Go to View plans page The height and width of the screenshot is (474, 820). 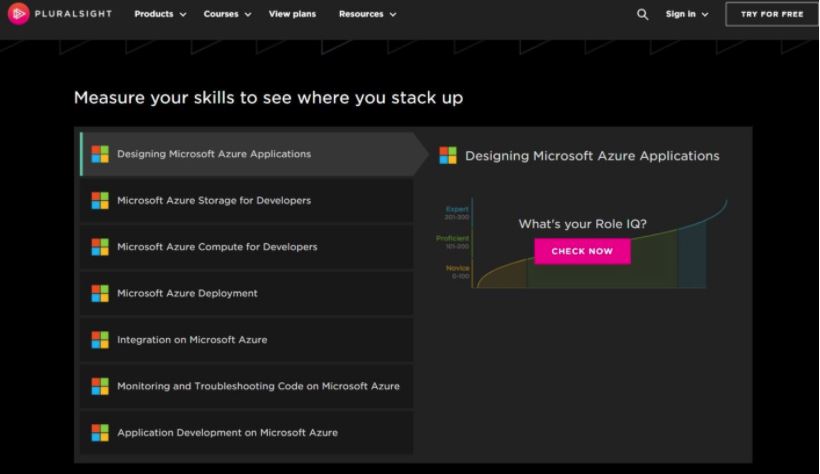pyautogui.click(x=294, y=14)
